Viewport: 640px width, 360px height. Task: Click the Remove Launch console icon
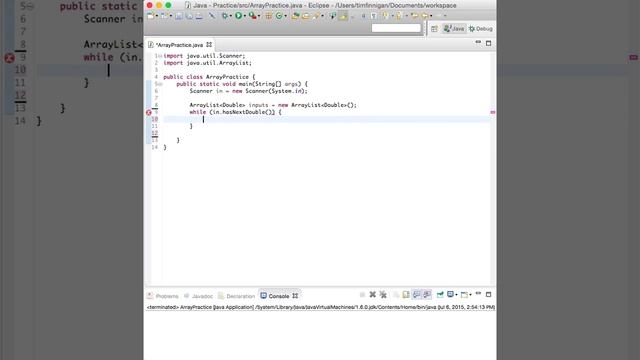(x=373, y=295)
